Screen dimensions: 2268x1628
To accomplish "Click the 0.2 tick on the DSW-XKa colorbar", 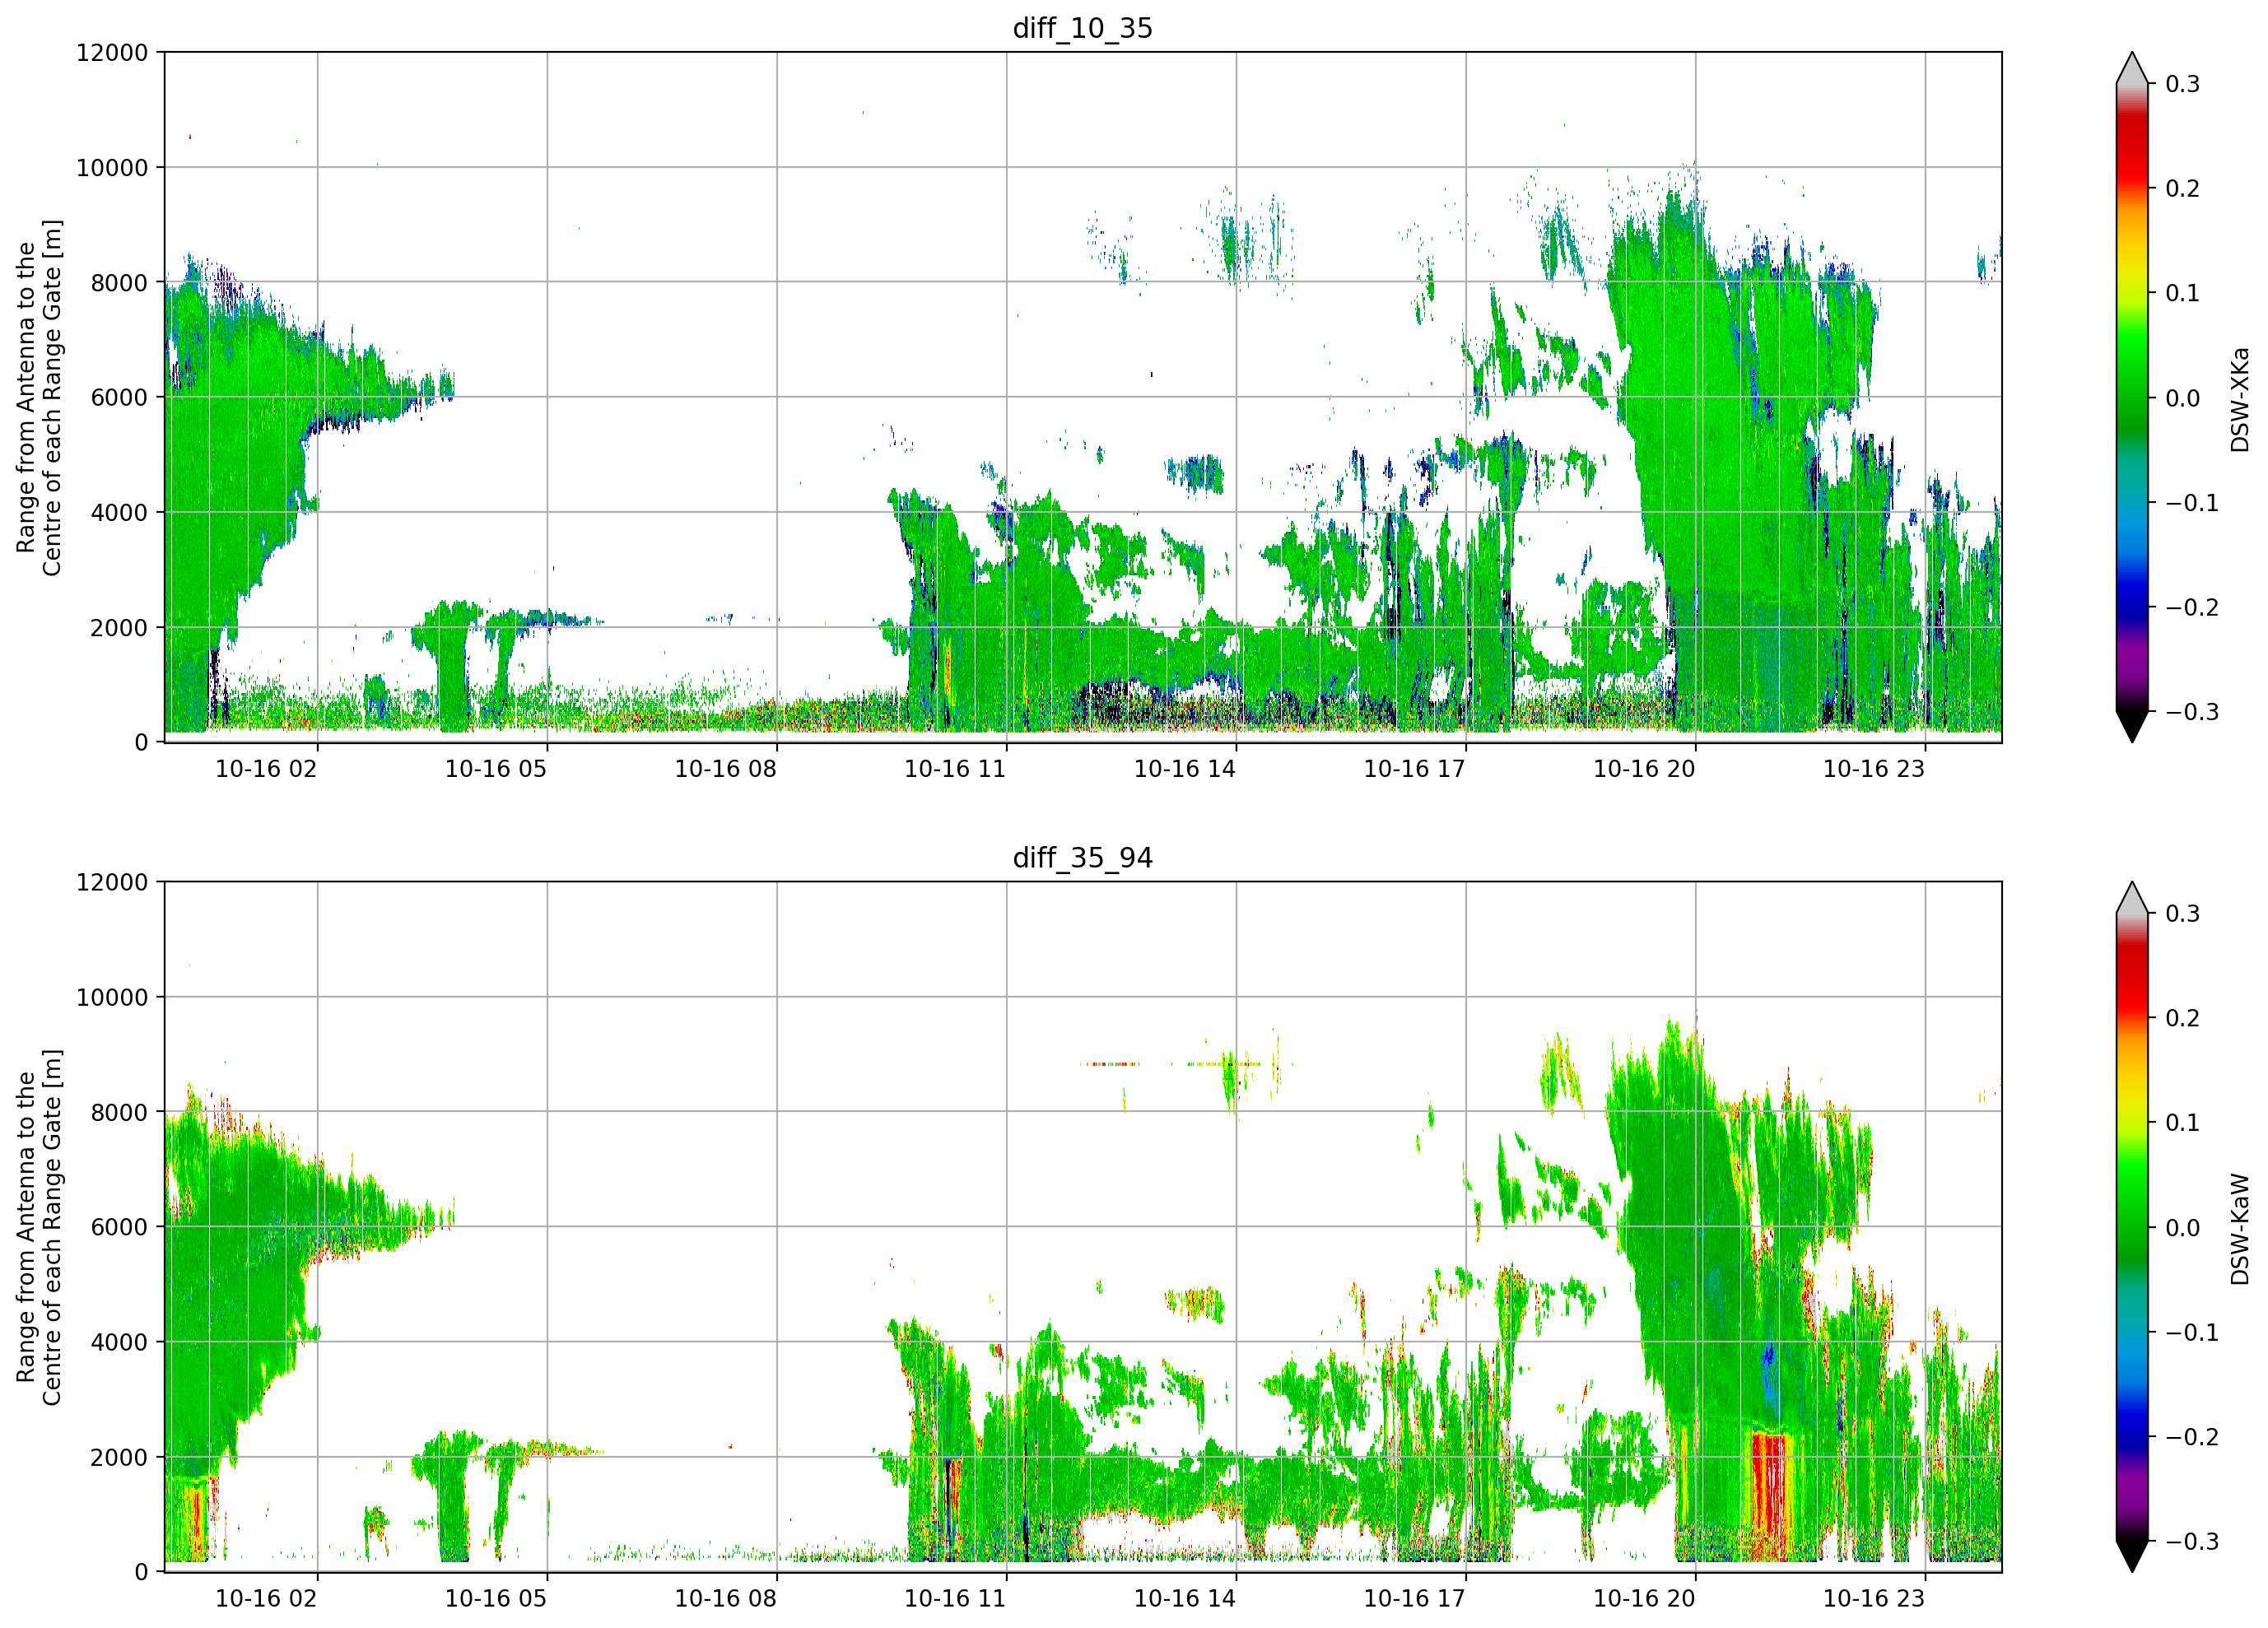I will (x=2183, y=189).
